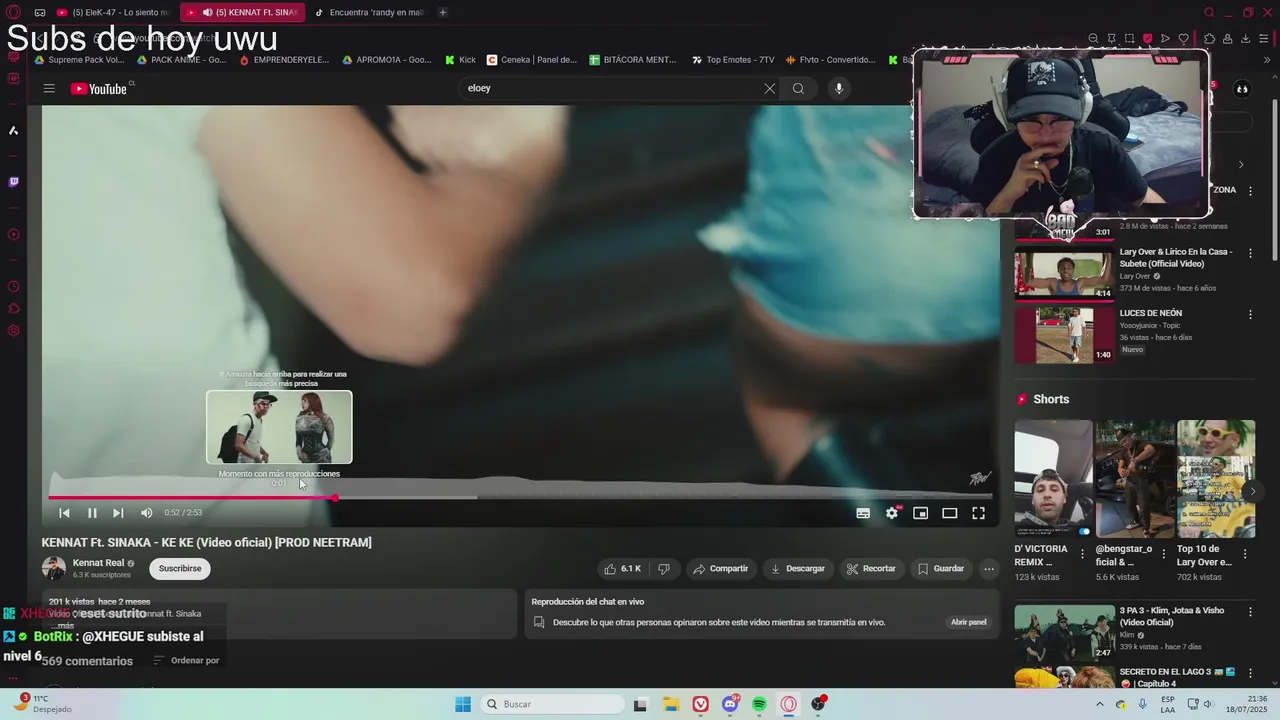Switch to the EleK-47 browser tab
Screen dimensions: 1280x720
click(x=114, y=12)
